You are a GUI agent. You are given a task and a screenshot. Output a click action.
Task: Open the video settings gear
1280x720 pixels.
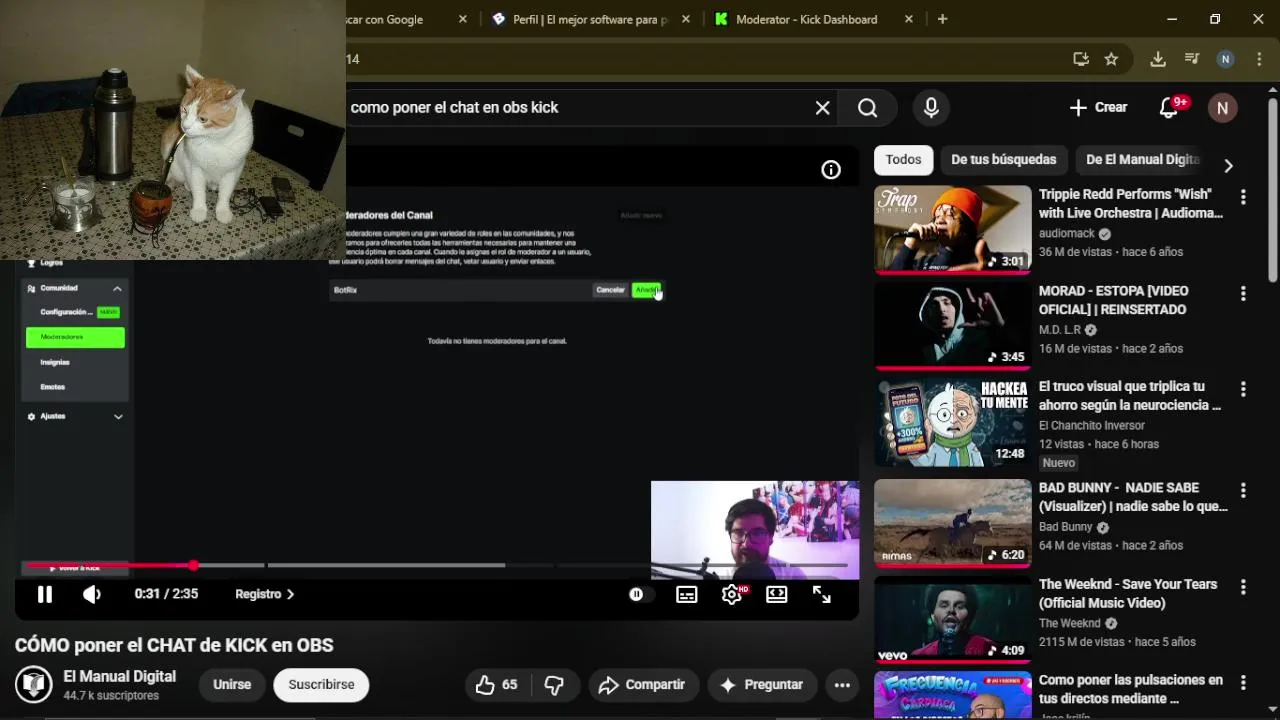(x=732, y=594)
